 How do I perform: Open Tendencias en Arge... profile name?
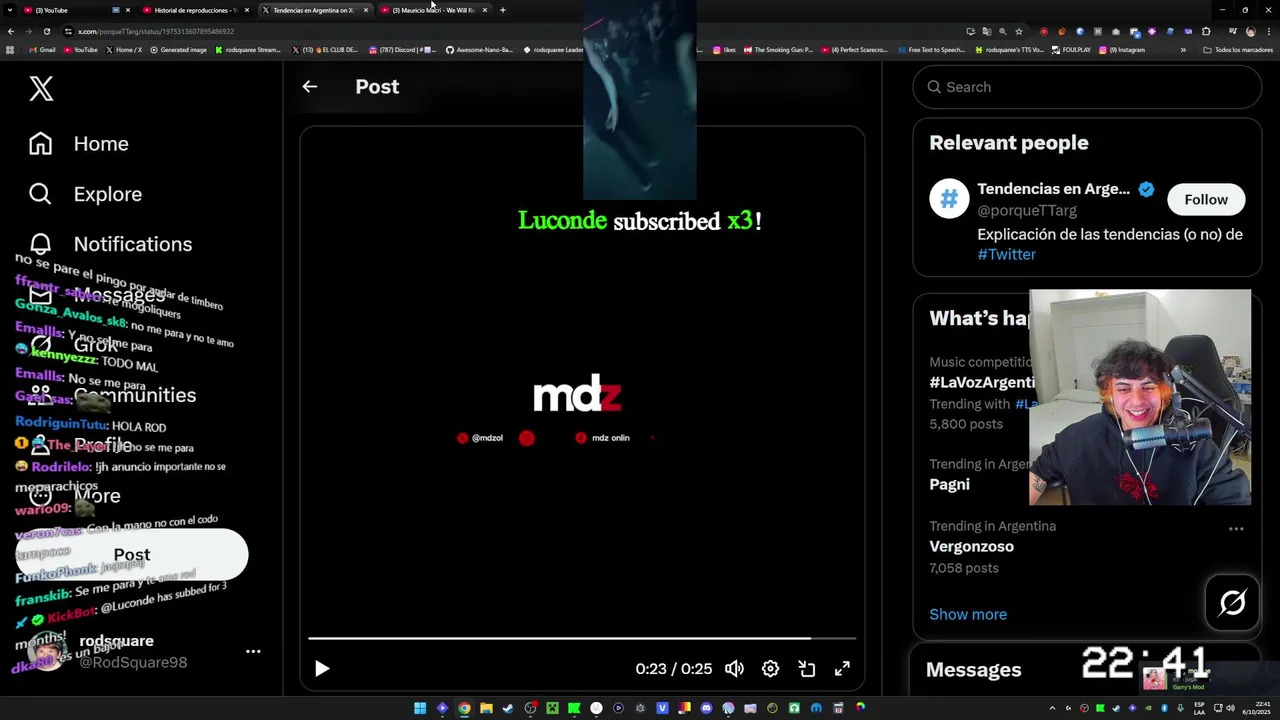pos(1053,189)
